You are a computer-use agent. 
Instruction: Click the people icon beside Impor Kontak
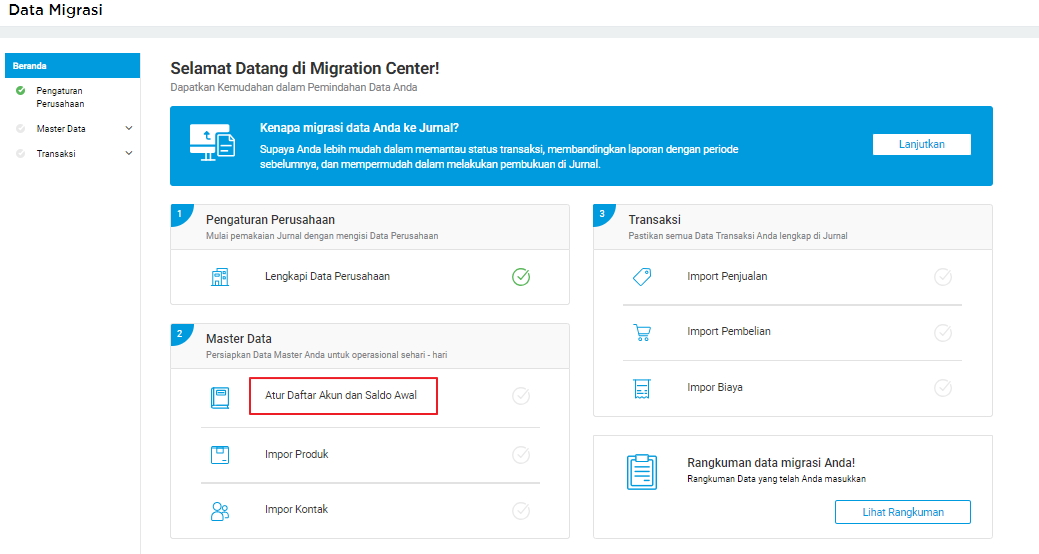[x=220, y=511]
